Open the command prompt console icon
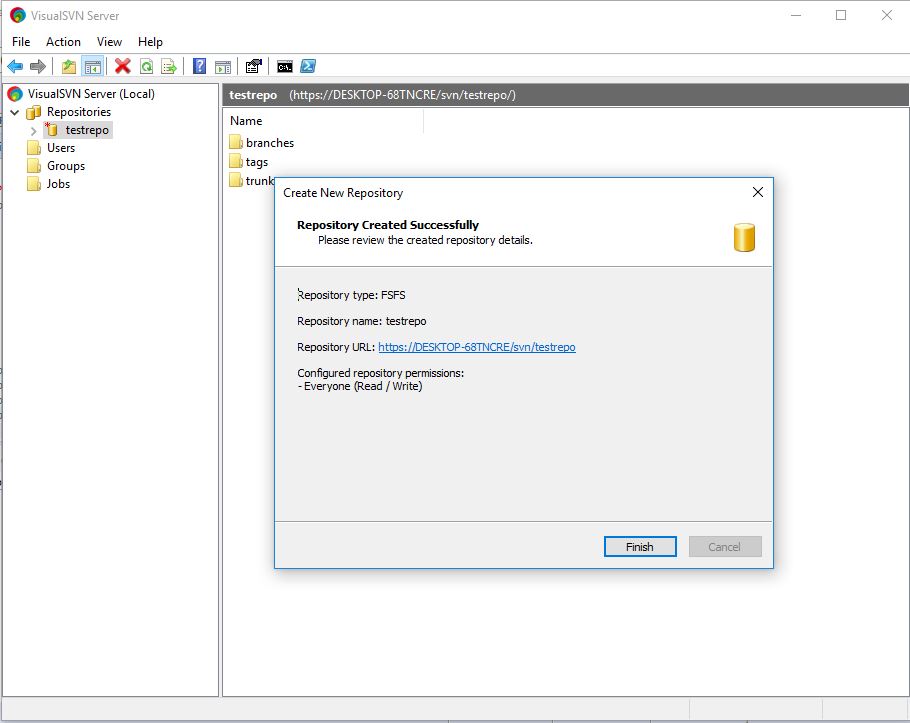Viewport: 910px width, 723px height. point(285,66)
